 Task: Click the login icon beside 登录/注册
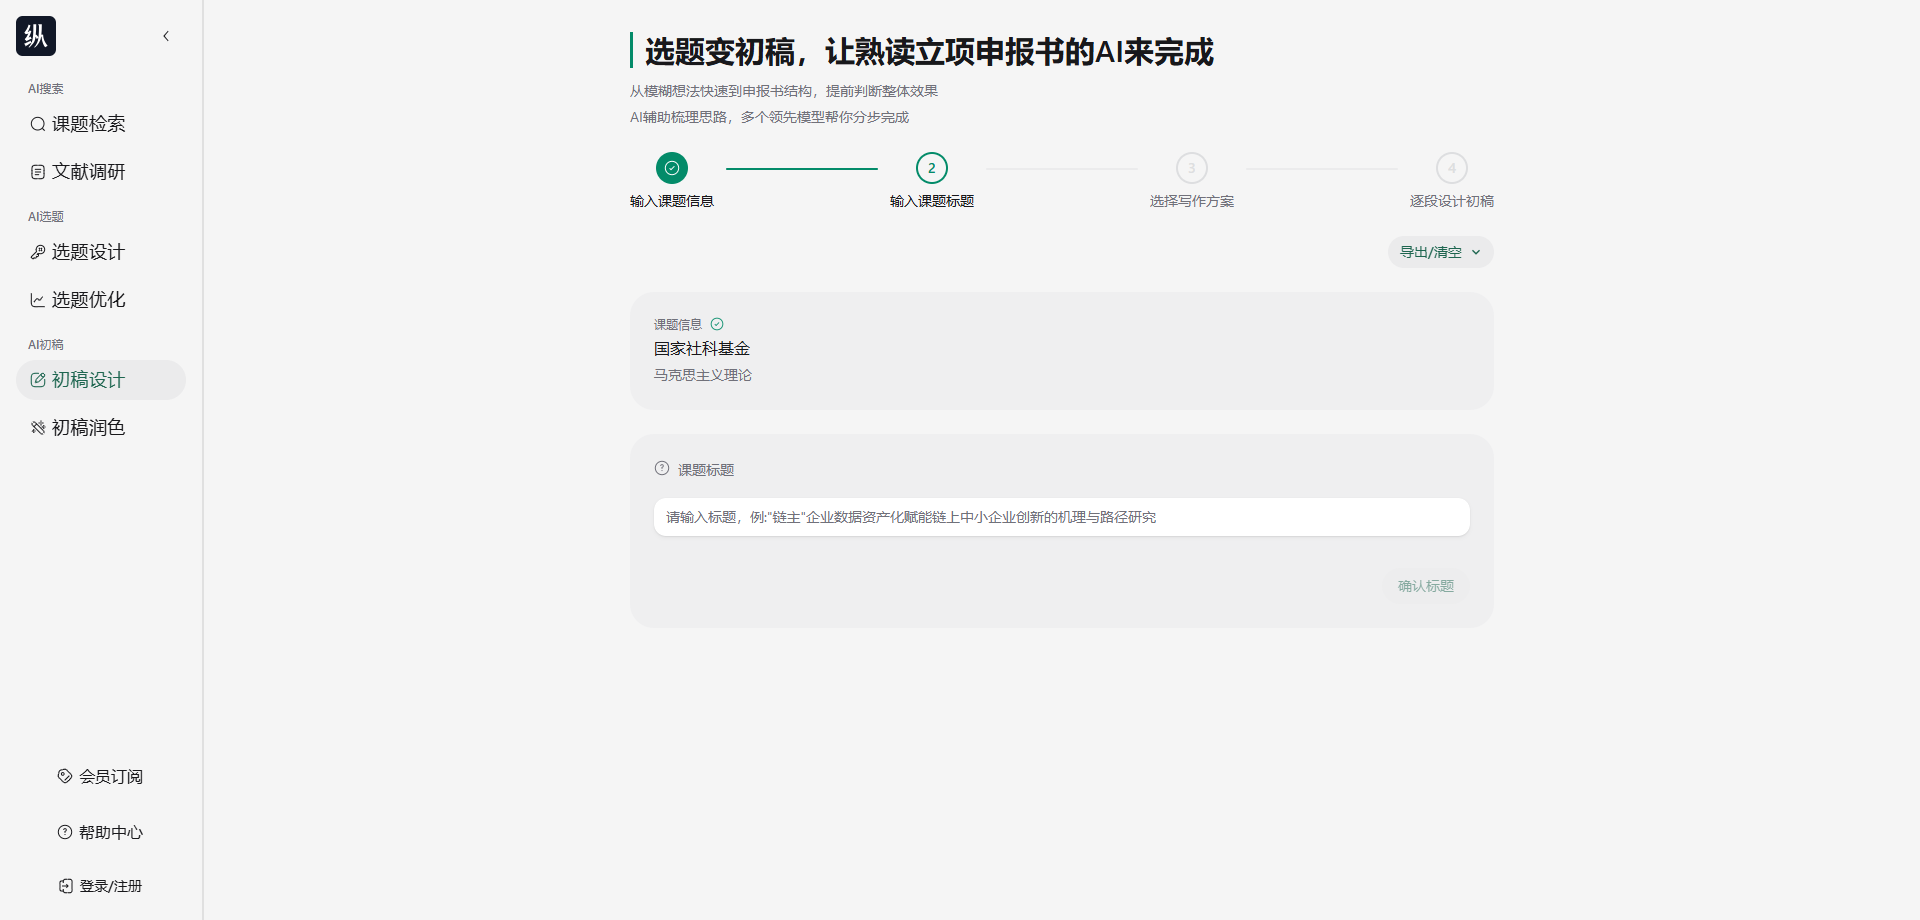click(x=66, y=886)
